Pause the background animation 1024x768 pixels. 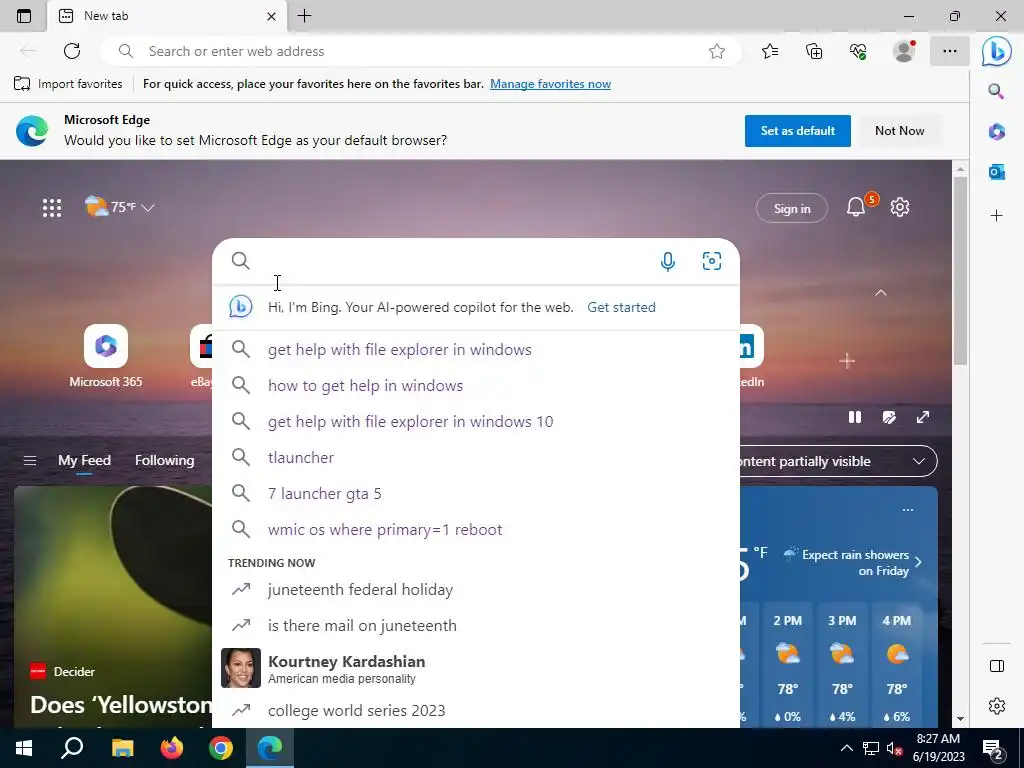pyautogui.click(x=854, y=417)
